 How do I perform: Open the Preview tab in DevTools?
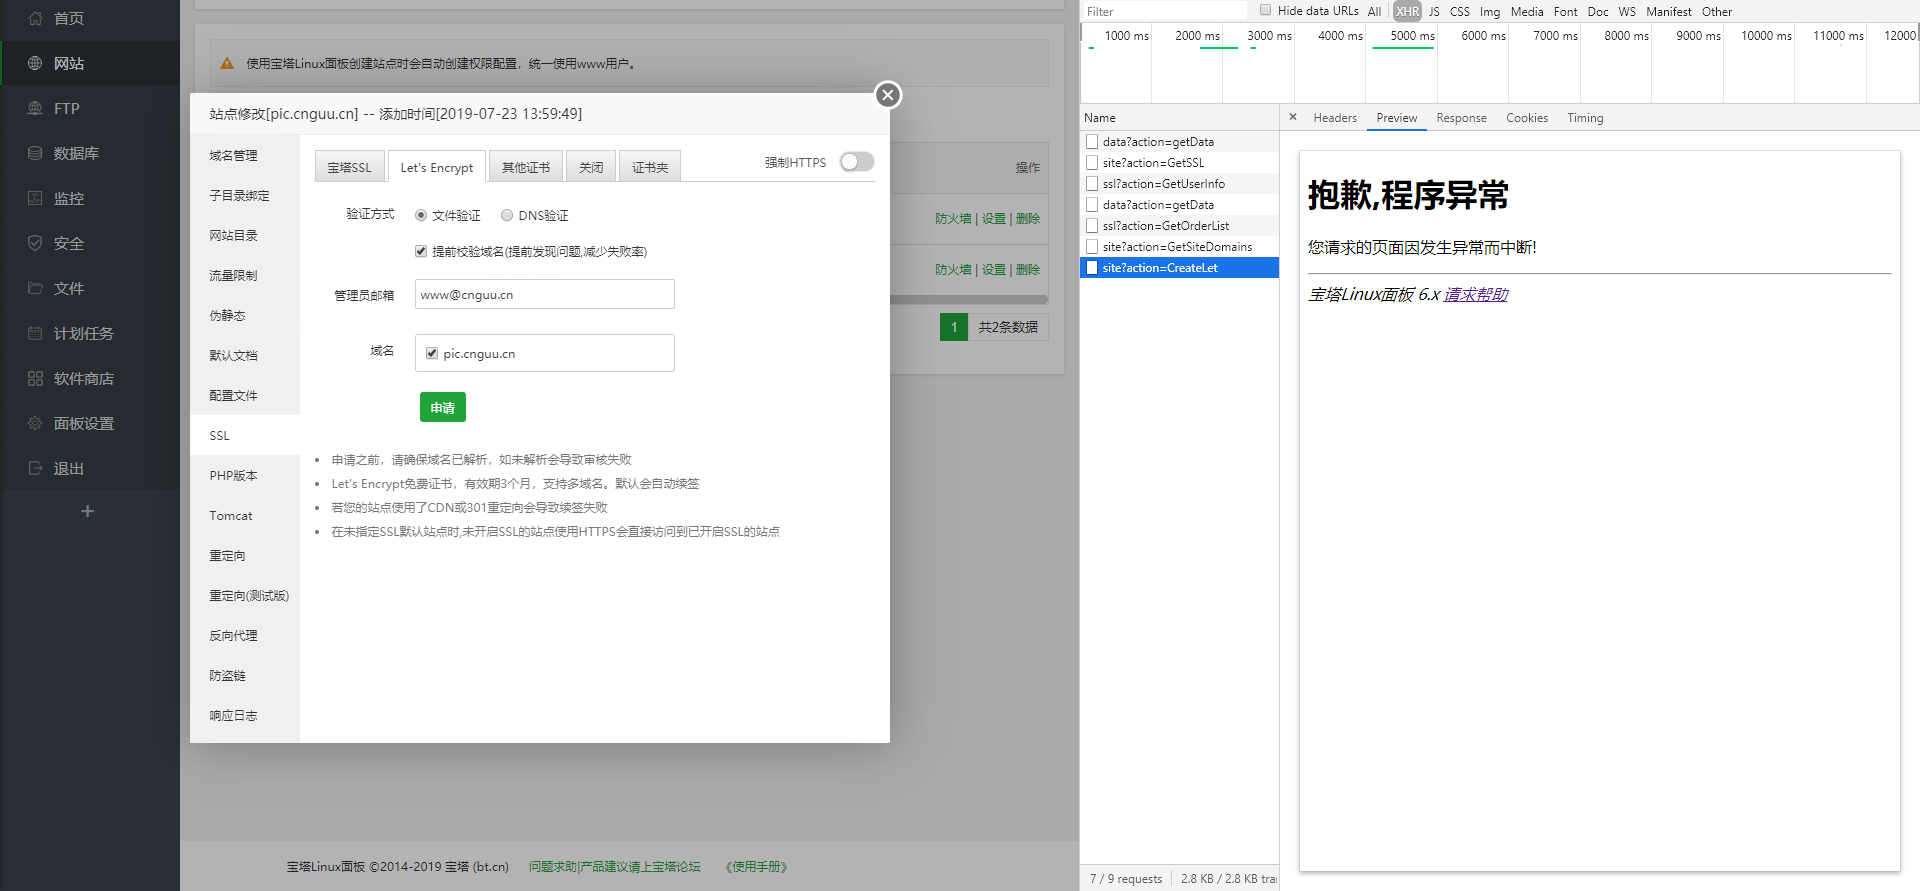click(x=1397, y=118)
